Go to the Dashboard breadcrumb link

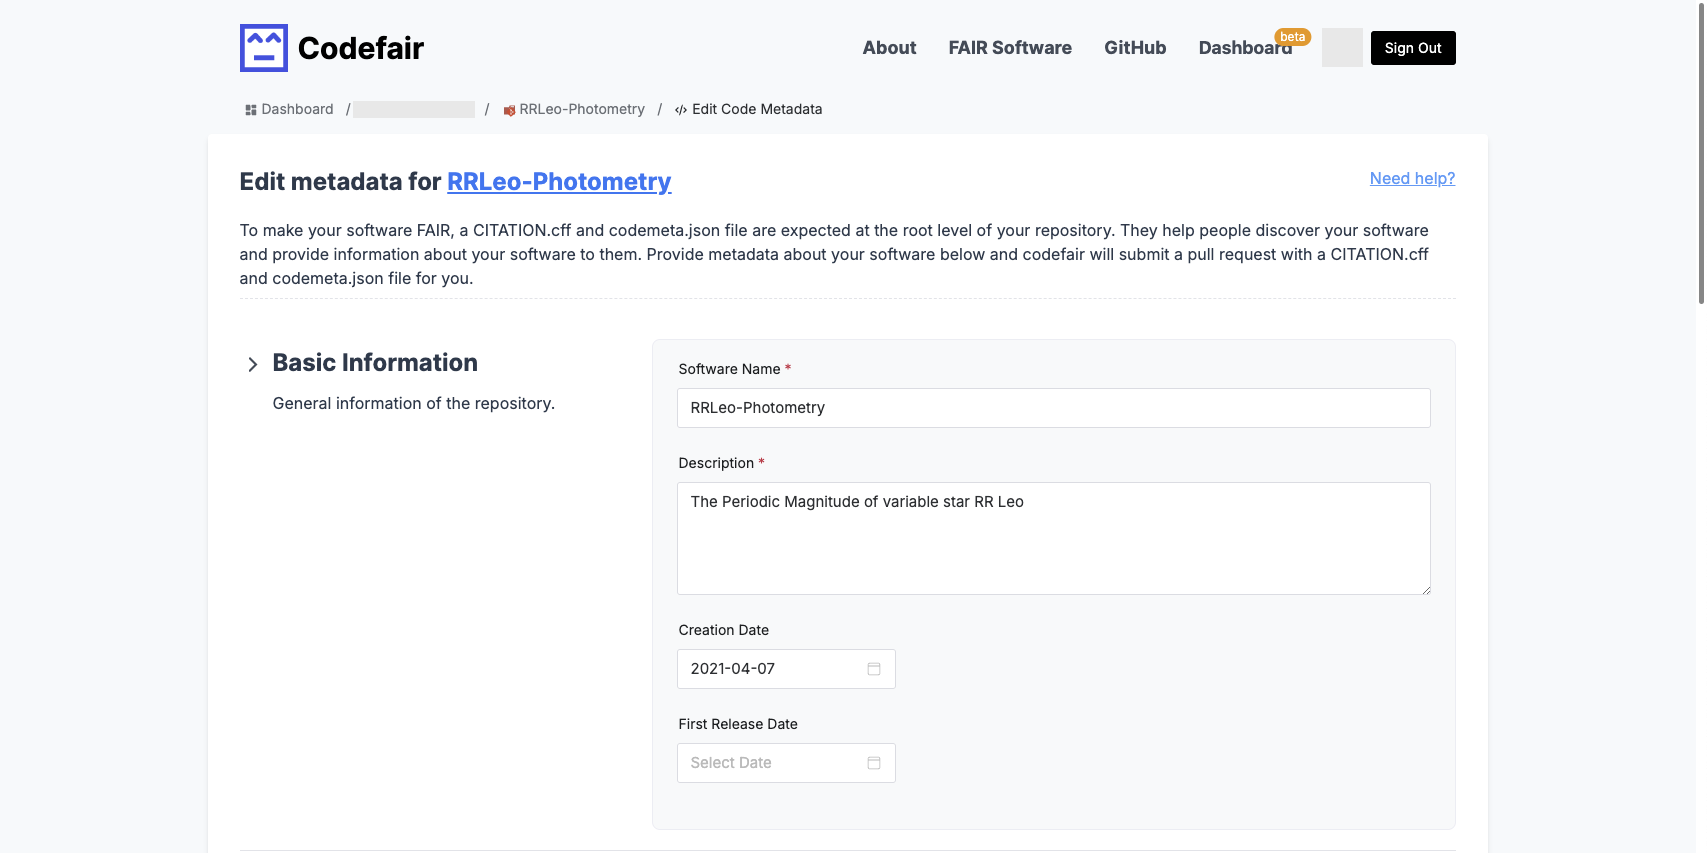[297, 110]
